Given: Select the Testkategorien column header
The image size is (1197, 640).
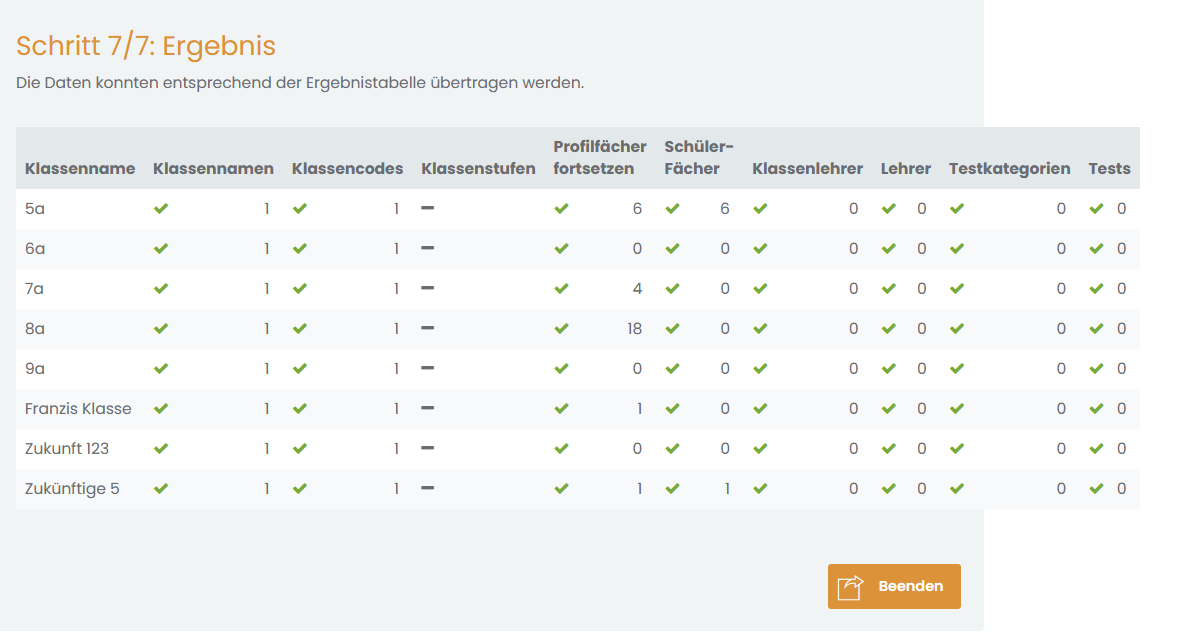Looking at the screenshot, I should 1009,169.
